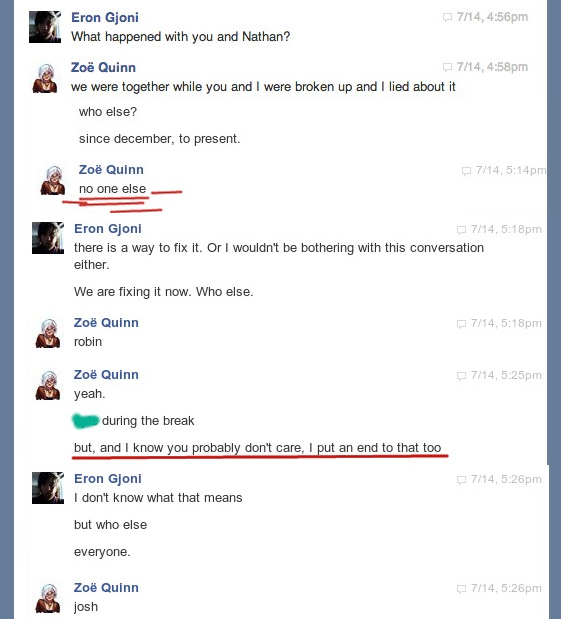Click the message icon beside 7/14, 4:56pm
This screenshot has width=561, height=619.
pyautogui.click(x=447, y=17)
